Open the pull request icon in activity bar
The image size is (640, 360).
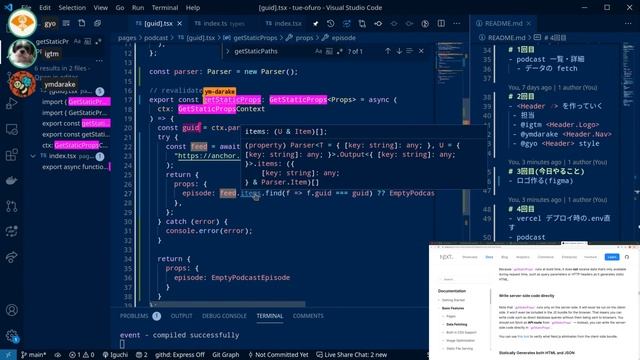[x=11, y=206]
